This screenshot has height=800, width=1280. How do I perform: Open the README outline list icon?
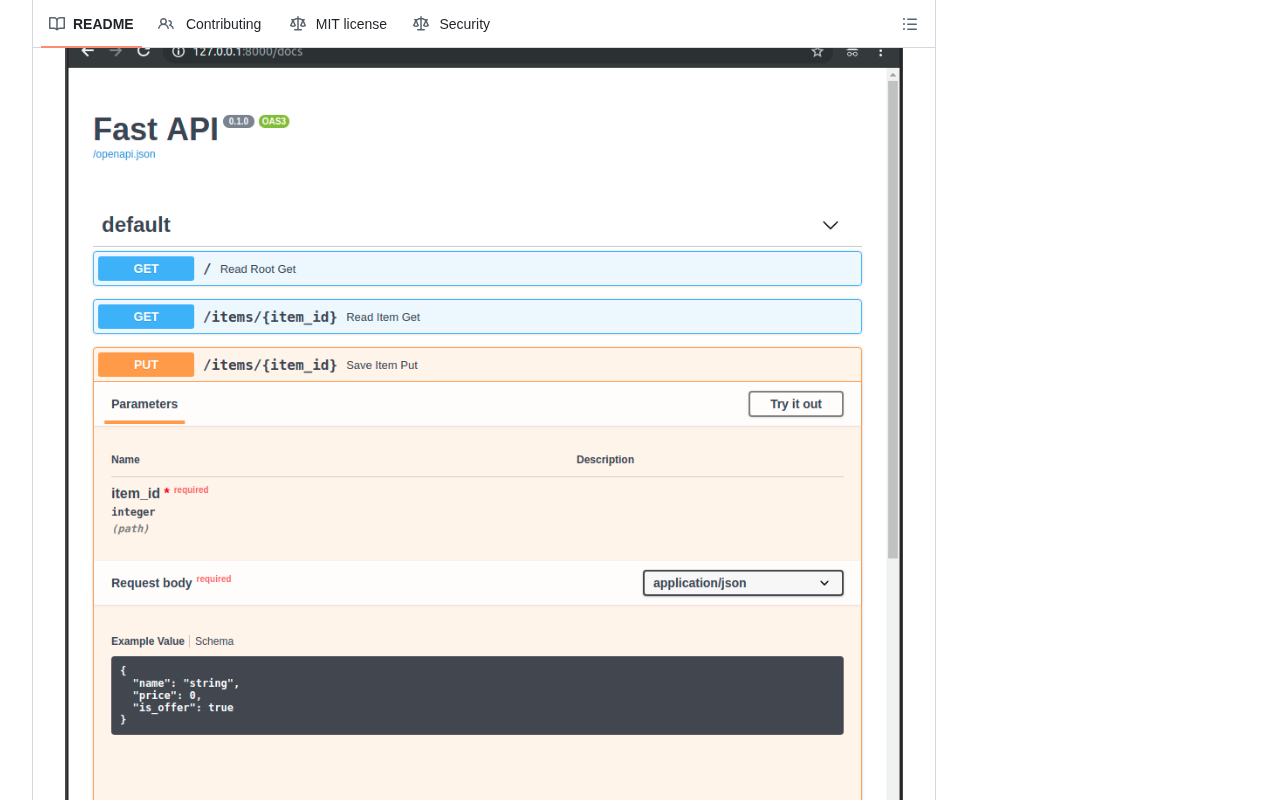pos(910,24)
